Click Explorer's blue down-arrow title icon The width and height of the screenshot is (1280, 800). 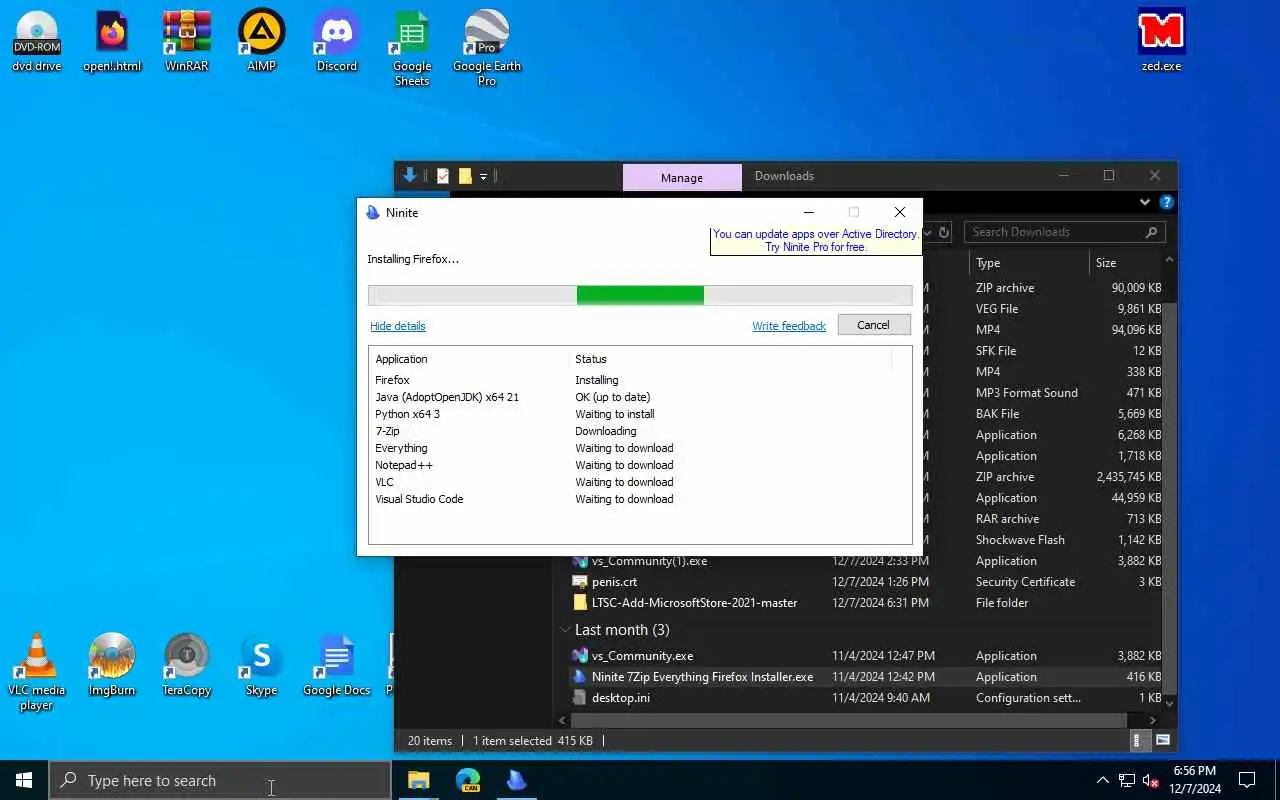409,176
